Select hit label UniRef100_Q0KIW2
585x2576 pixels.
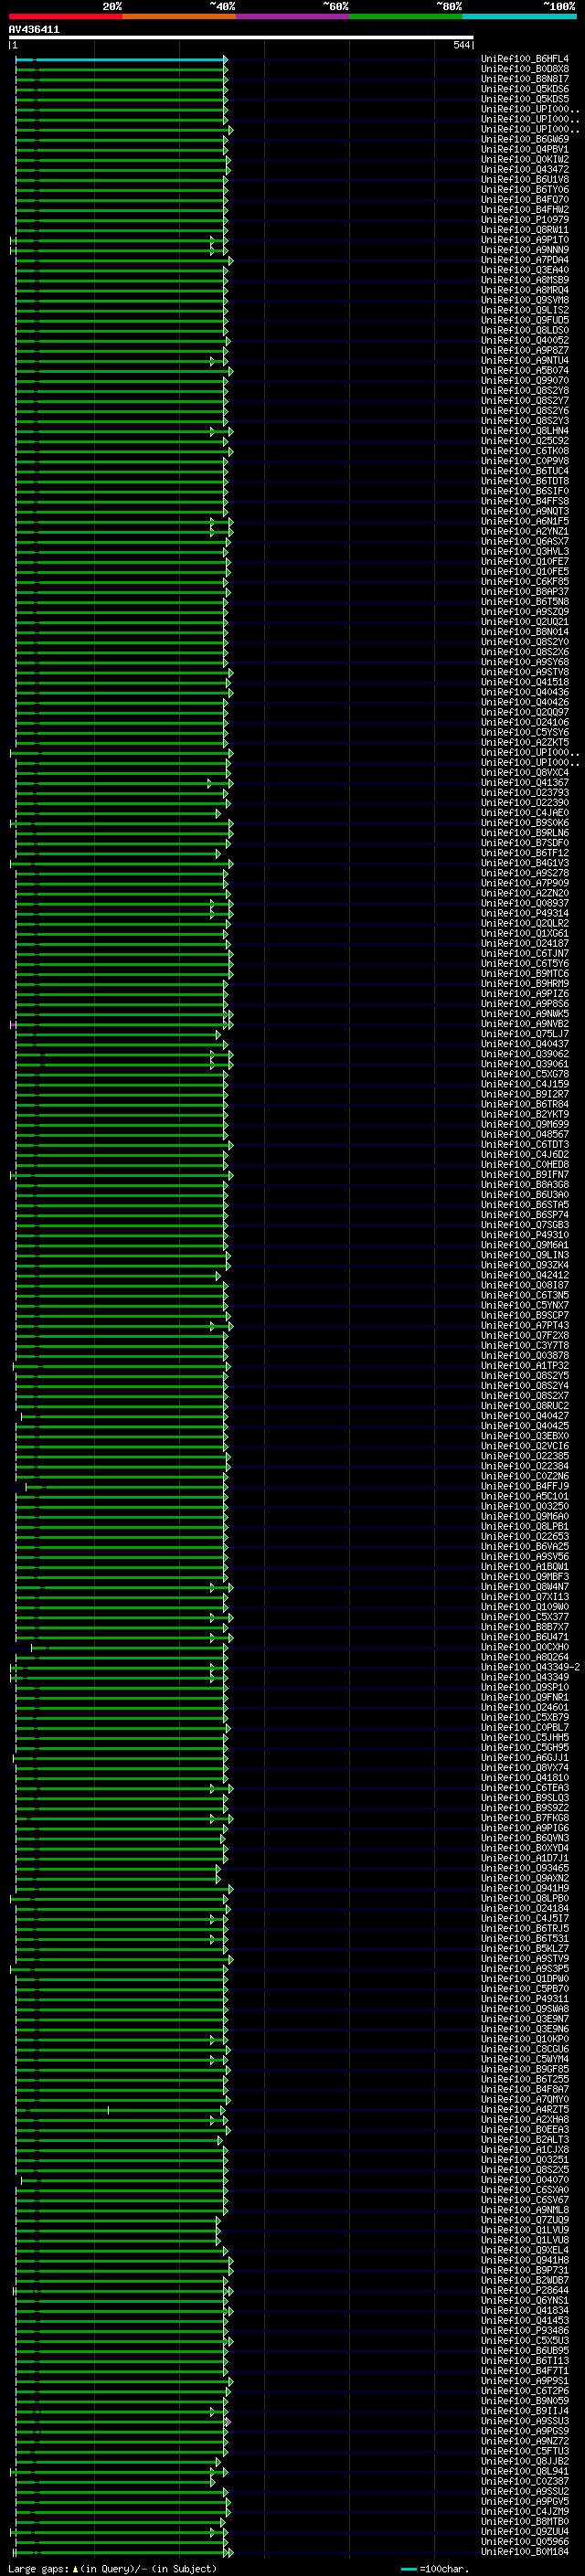(524, 159)
